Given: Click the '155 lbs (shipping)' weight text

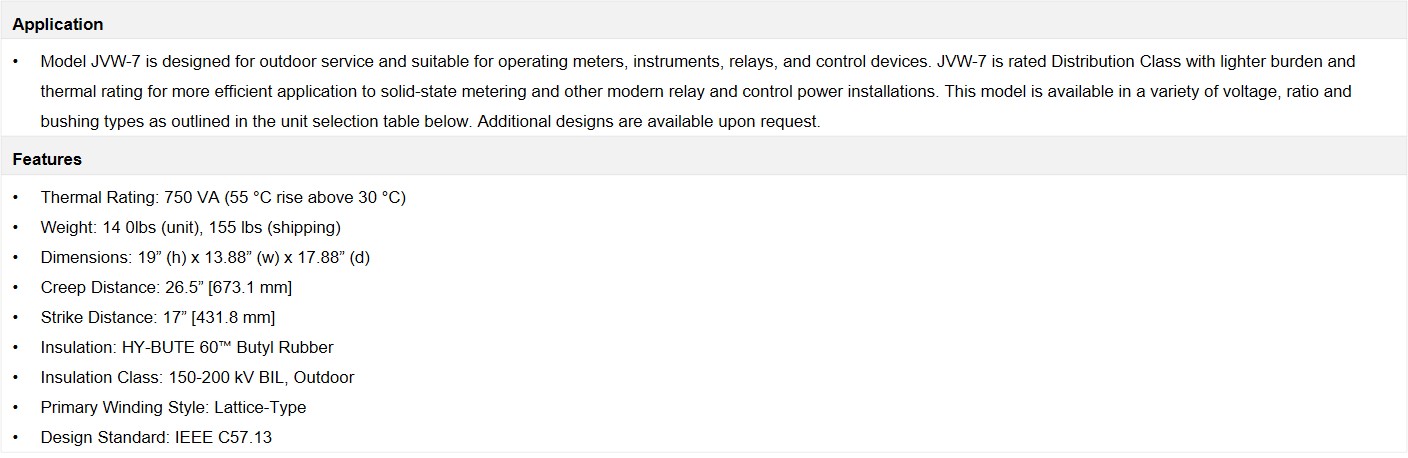Looking at the screenshot, I should tap(277, 227).
